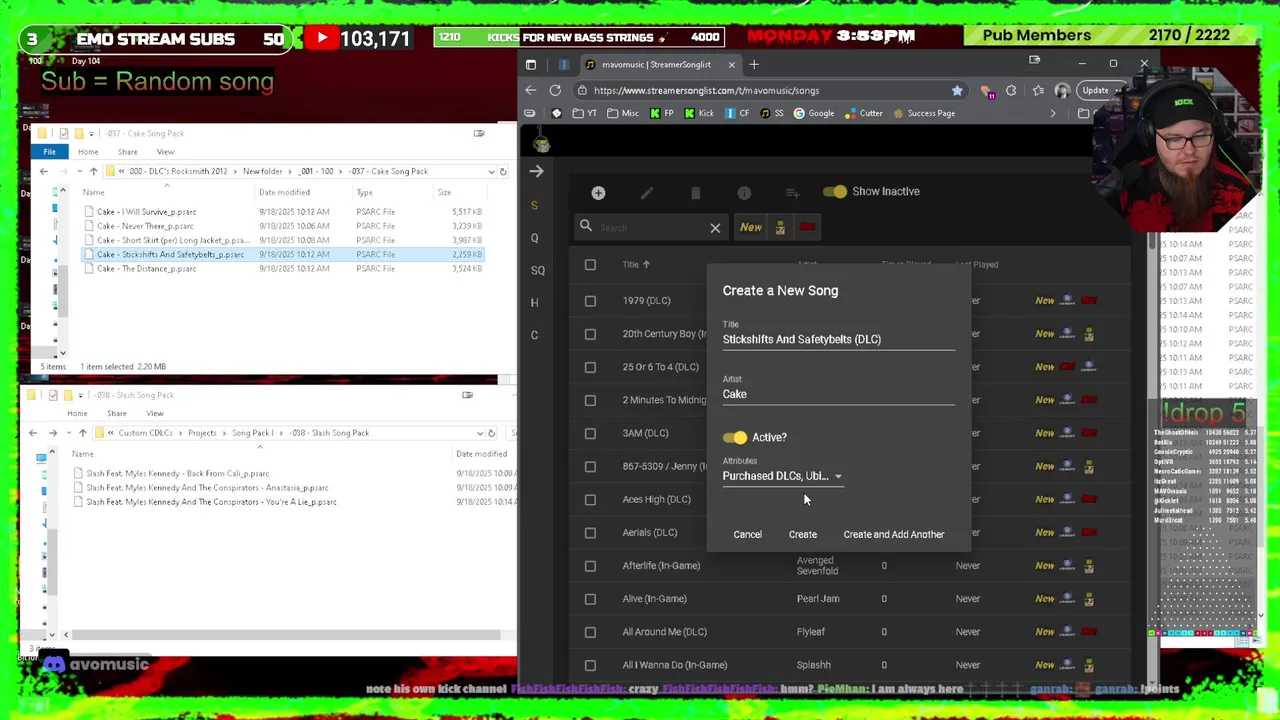Click the Create button in the dialog

[x=802, y=534]
